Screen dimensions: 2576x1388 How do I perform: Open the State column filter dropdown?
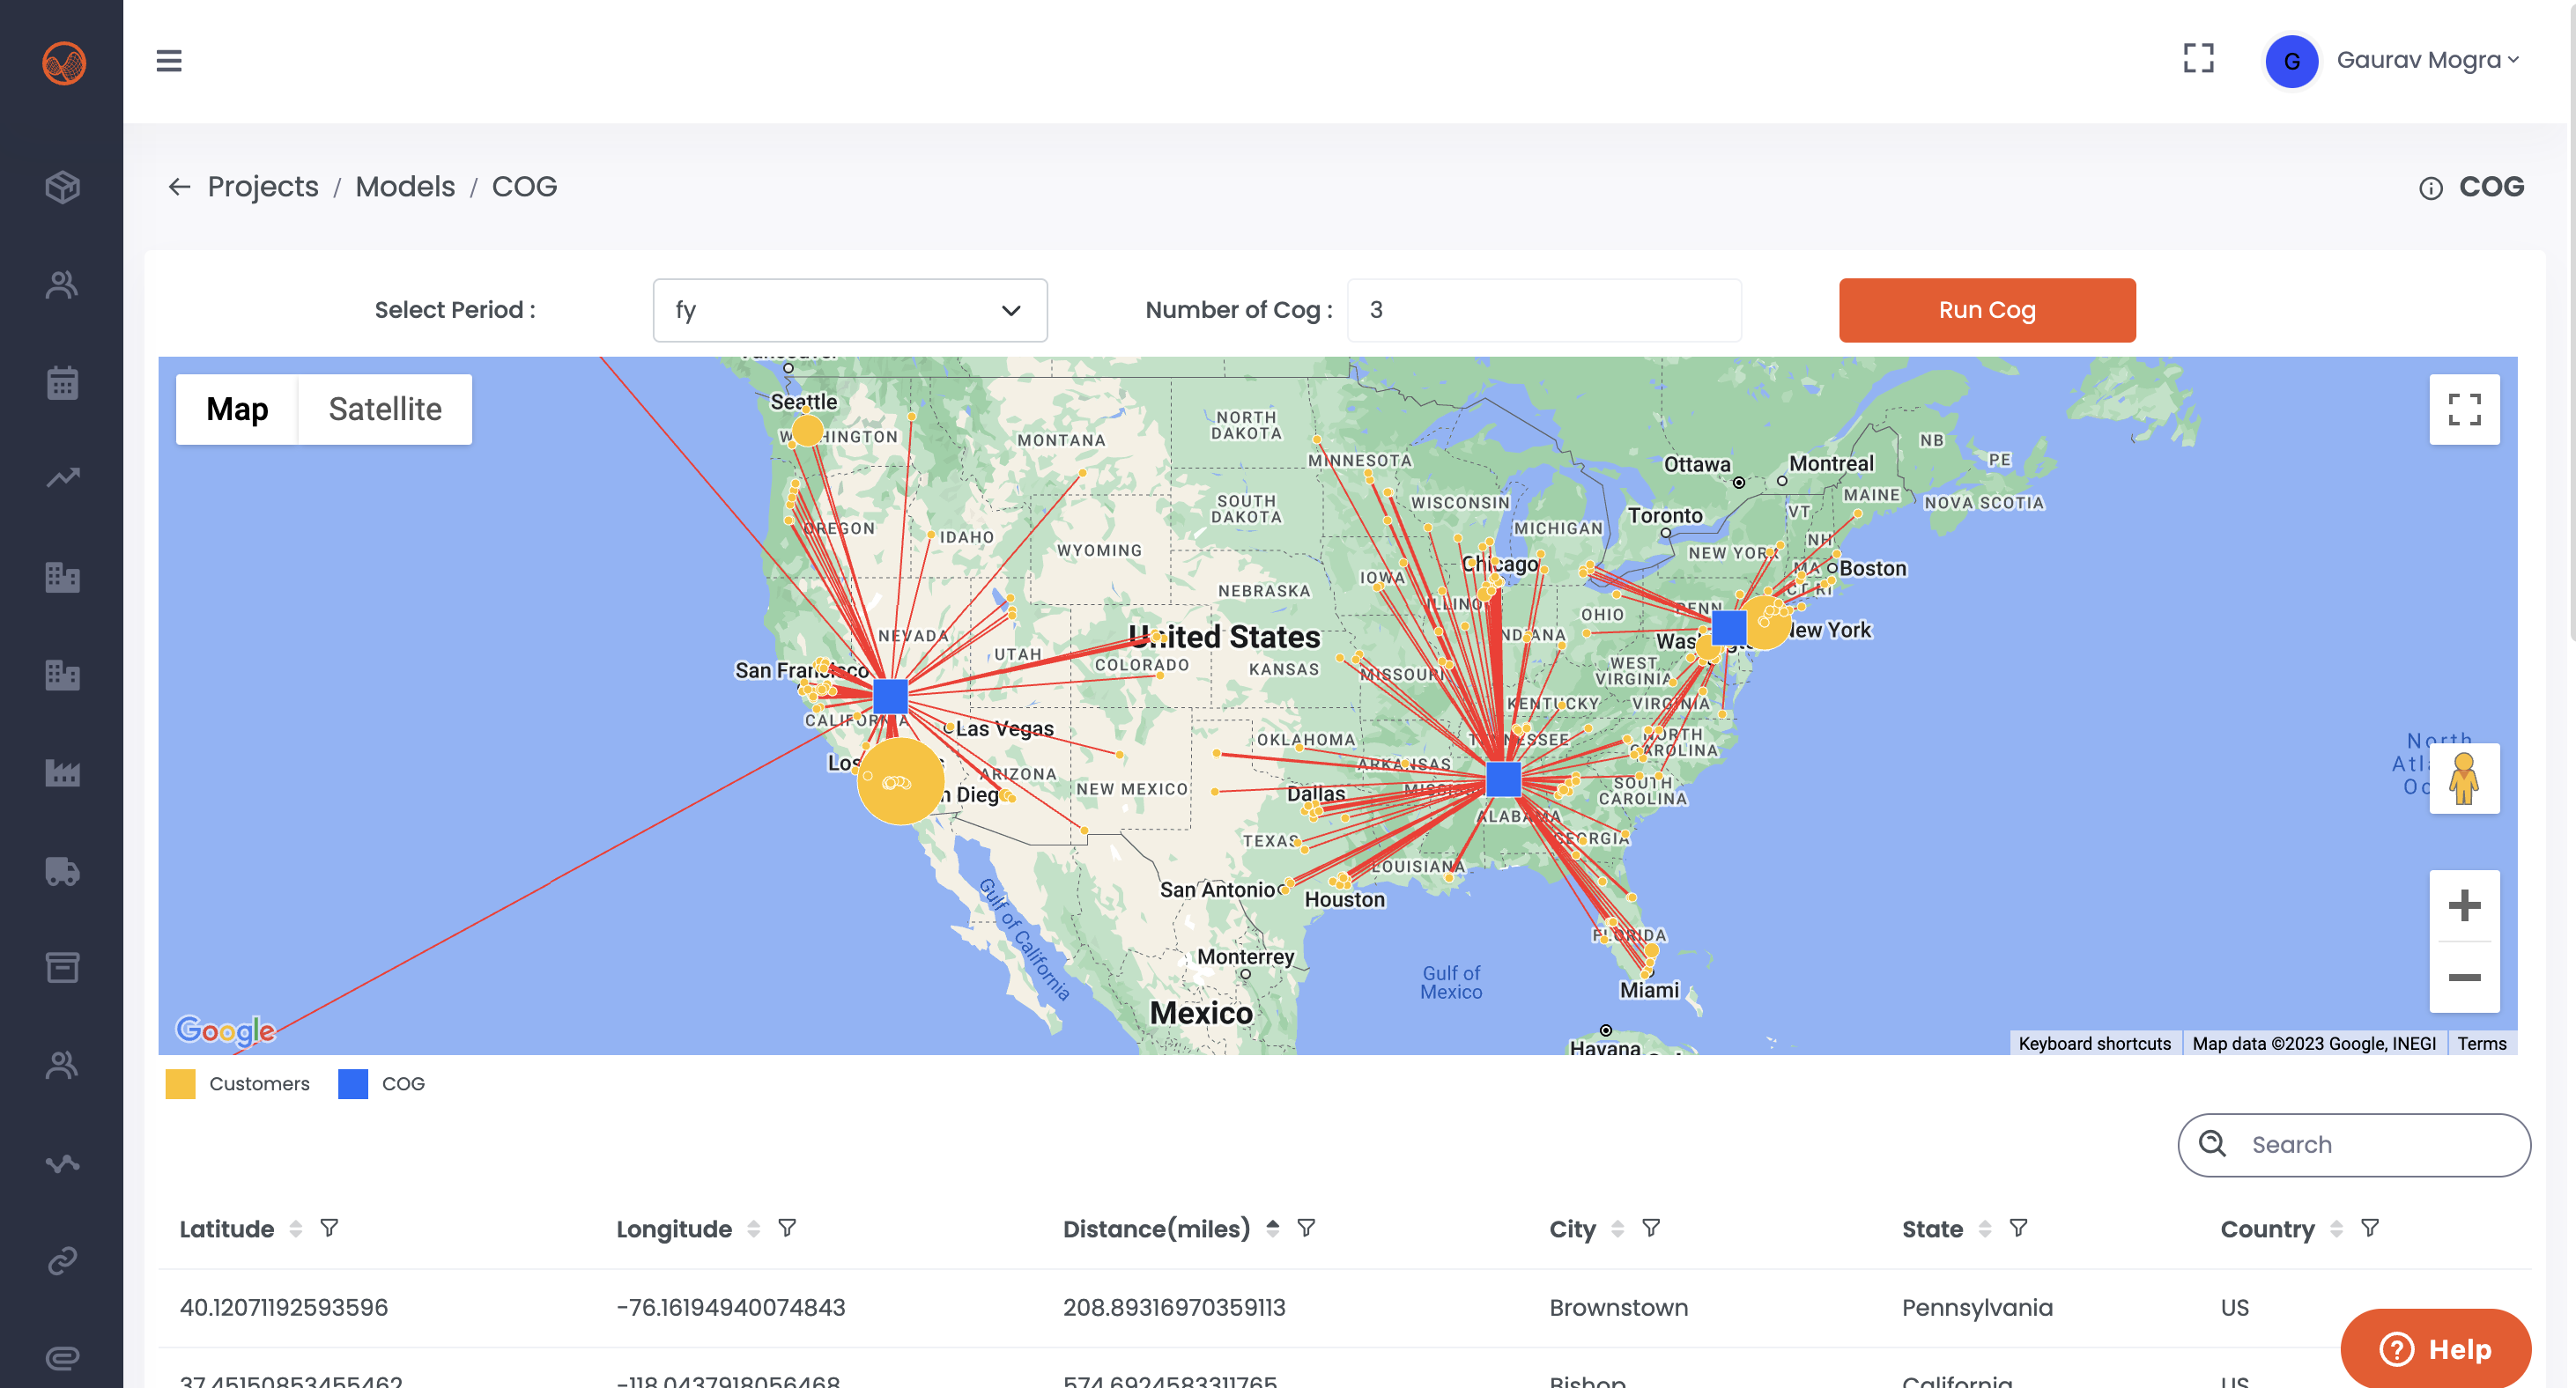click(2018, 1228)
